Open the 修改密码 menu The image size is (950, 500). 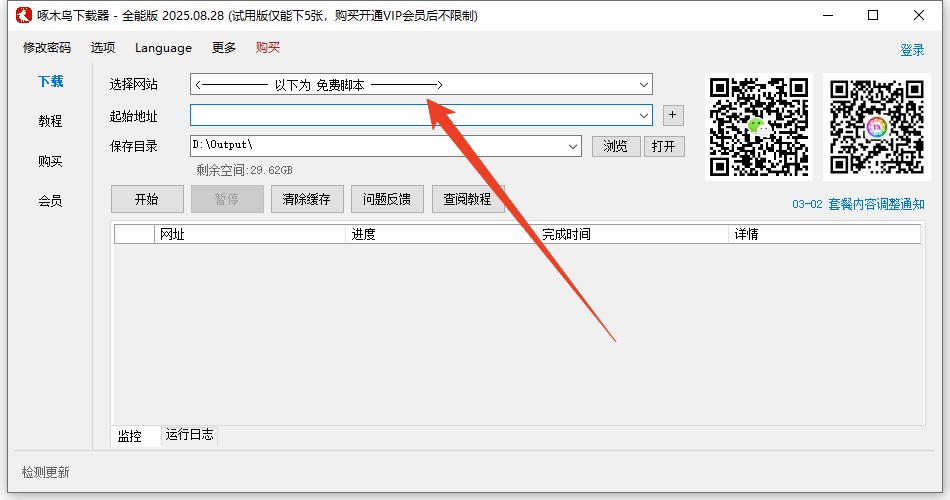47,48
